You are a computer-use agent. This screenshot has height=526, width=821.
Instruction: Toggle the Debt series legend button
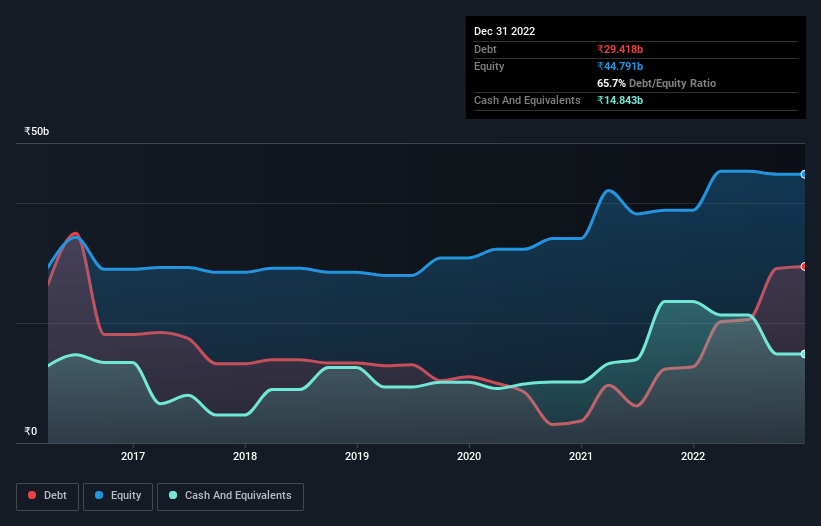point(48,496)
